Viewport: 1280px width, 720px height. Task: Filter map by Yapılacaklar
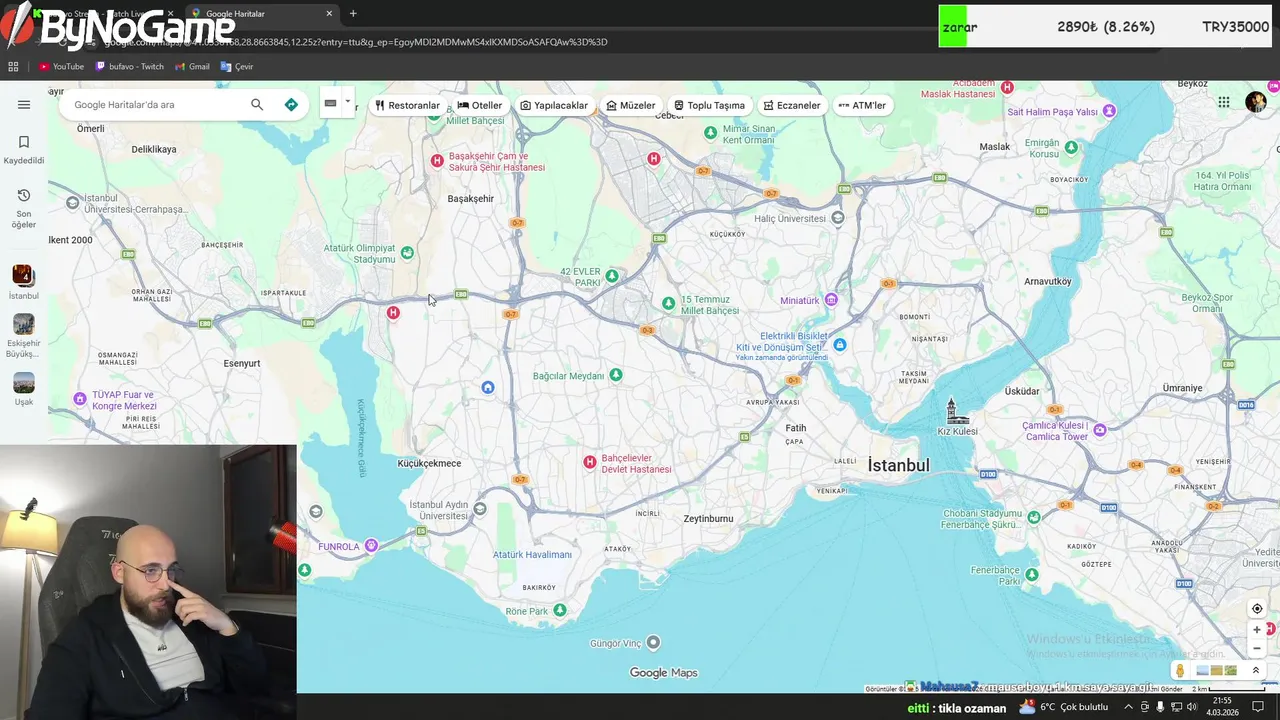click(x=554, y=105)
